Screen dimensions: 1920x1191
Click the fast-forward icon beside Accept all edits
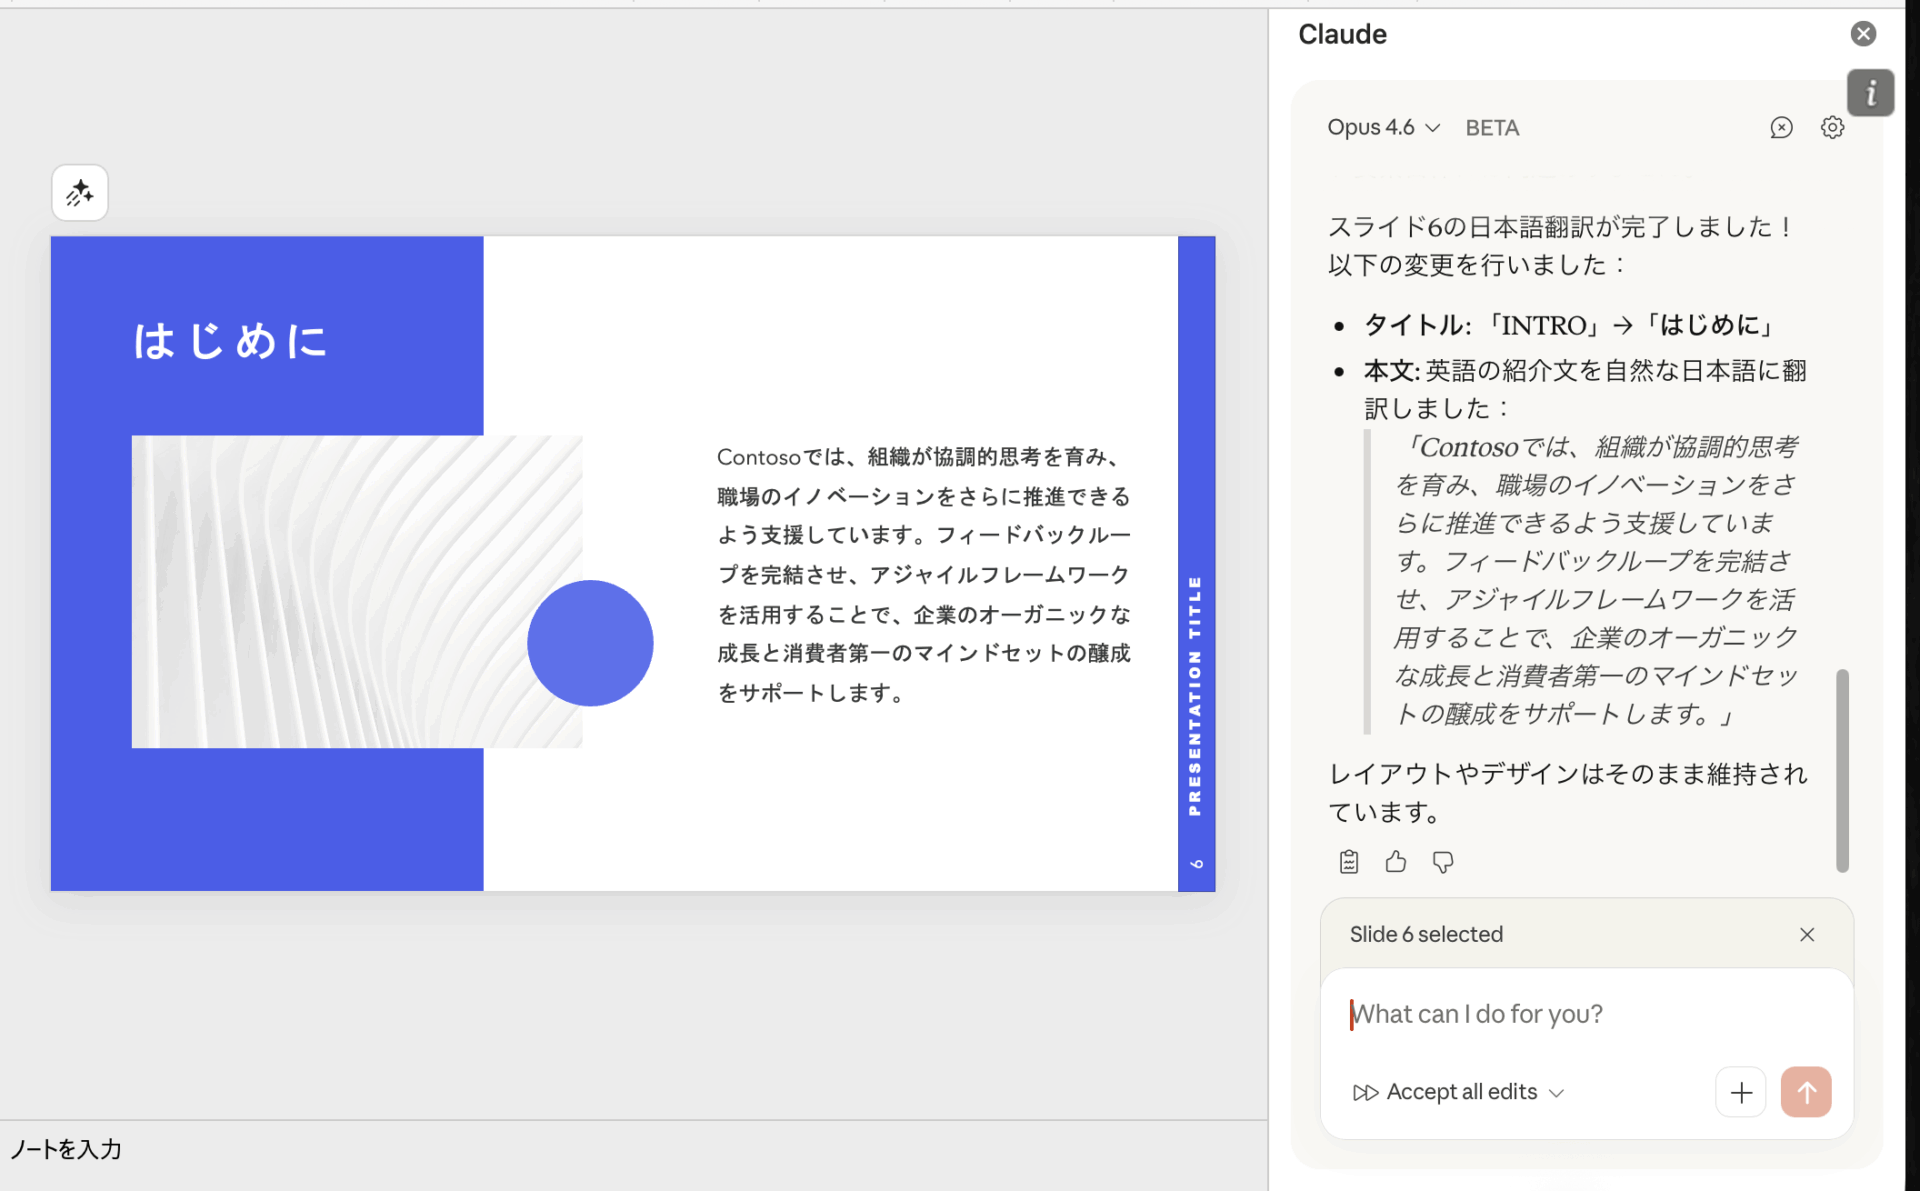pos(1366,1092)
